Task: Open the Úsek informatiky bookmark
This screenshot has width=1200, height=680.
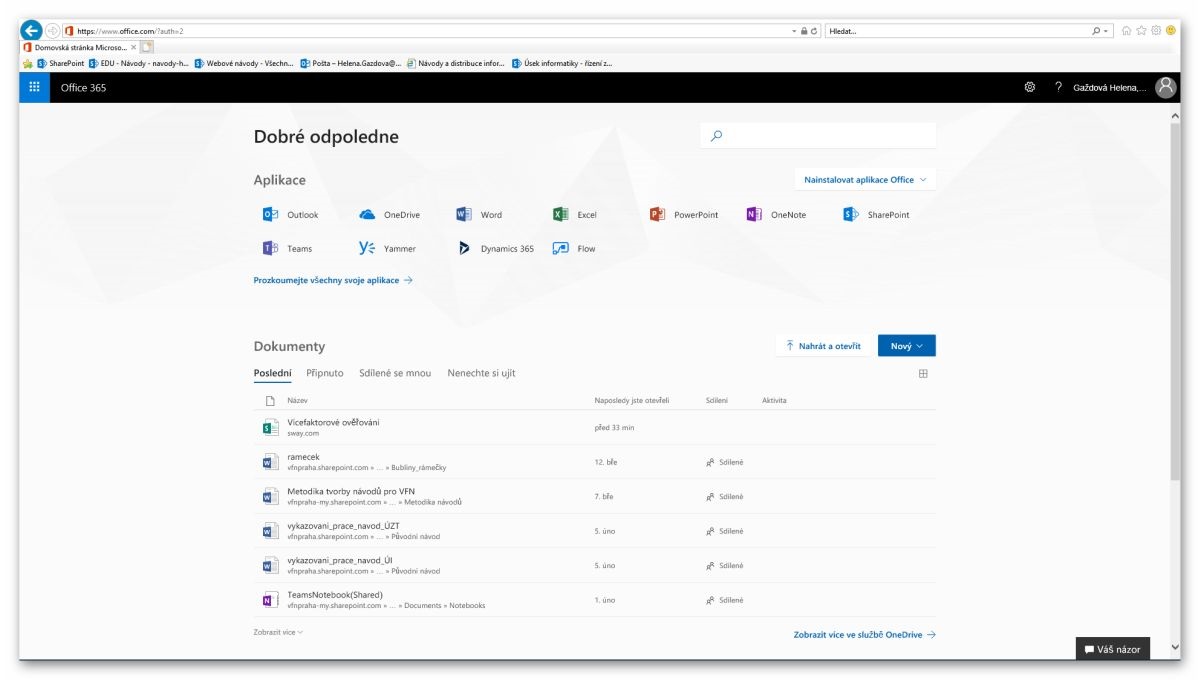Action: click(x=562, y=63)
